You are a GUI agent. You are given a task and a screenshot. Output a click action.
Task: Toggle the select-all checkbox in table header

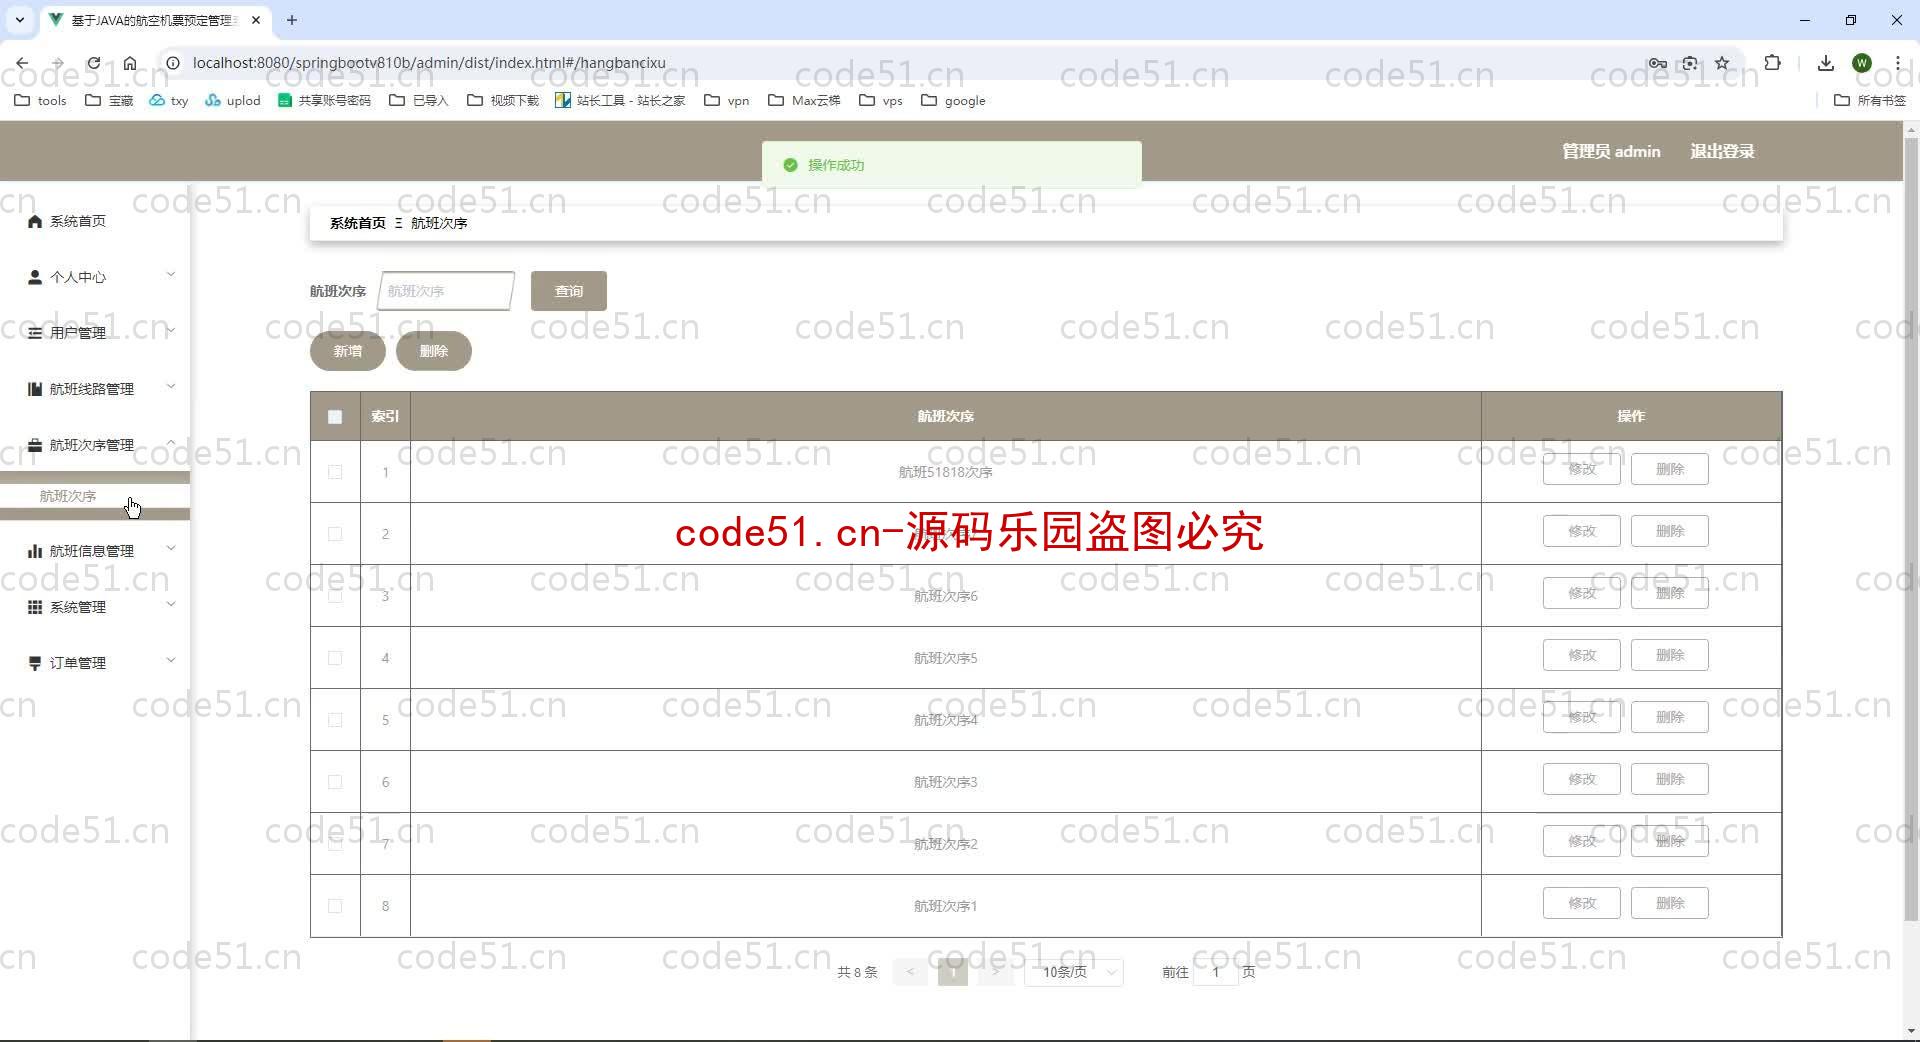(335, 417)
